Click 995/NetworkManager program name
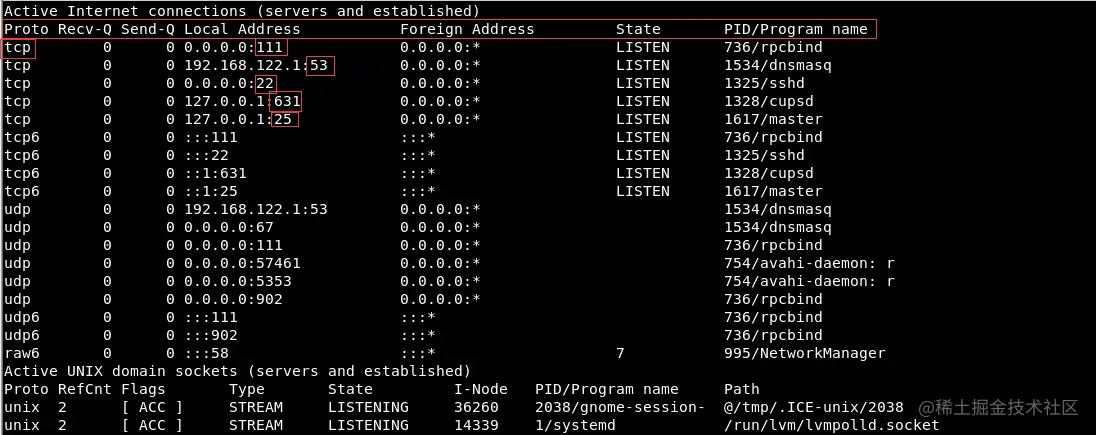Viewport: 1096px width, 435px height. click(805, 353)
